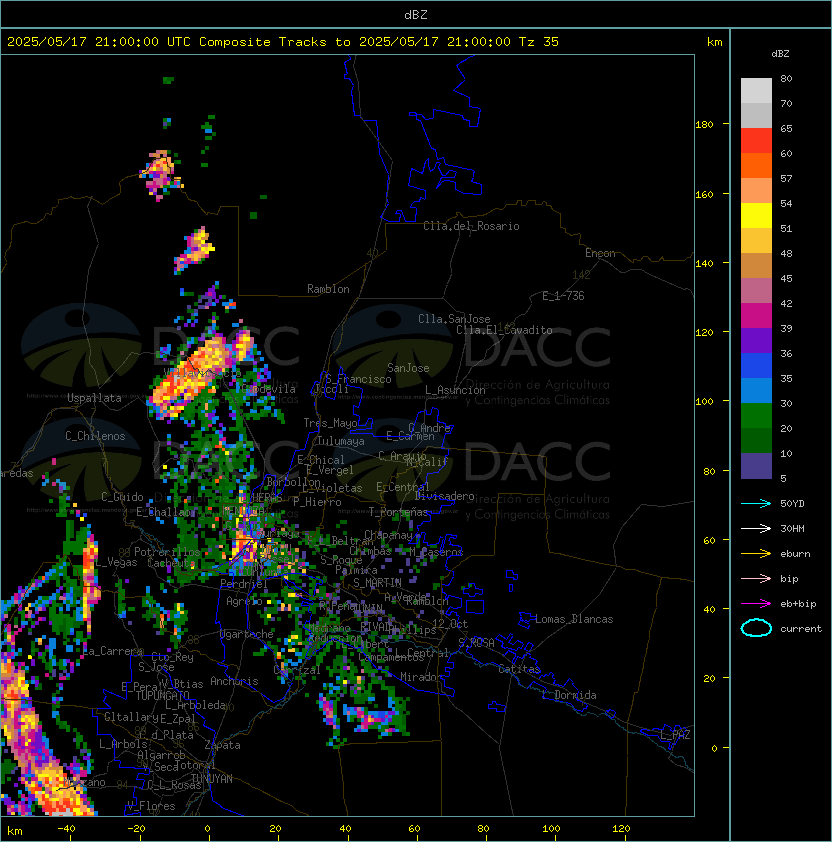Click the 'Tres_Mayo' map label
Screen dimensions: 832x842
[x=330, y=423]
